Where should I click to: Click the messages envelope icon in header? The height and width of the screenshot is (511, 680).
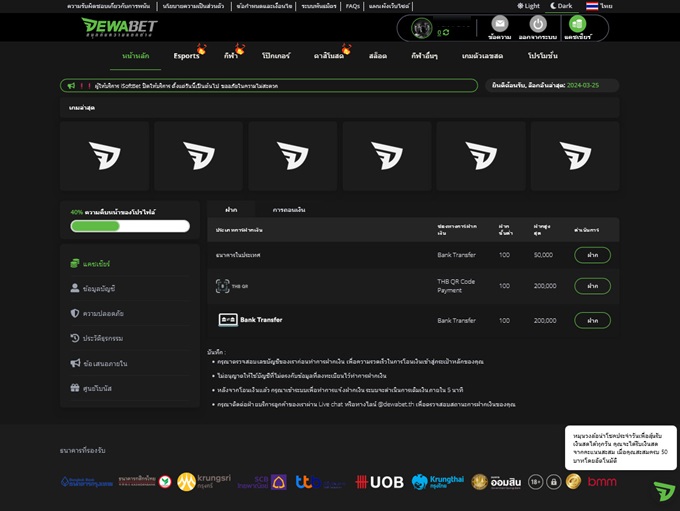click(x=500, y=24)
